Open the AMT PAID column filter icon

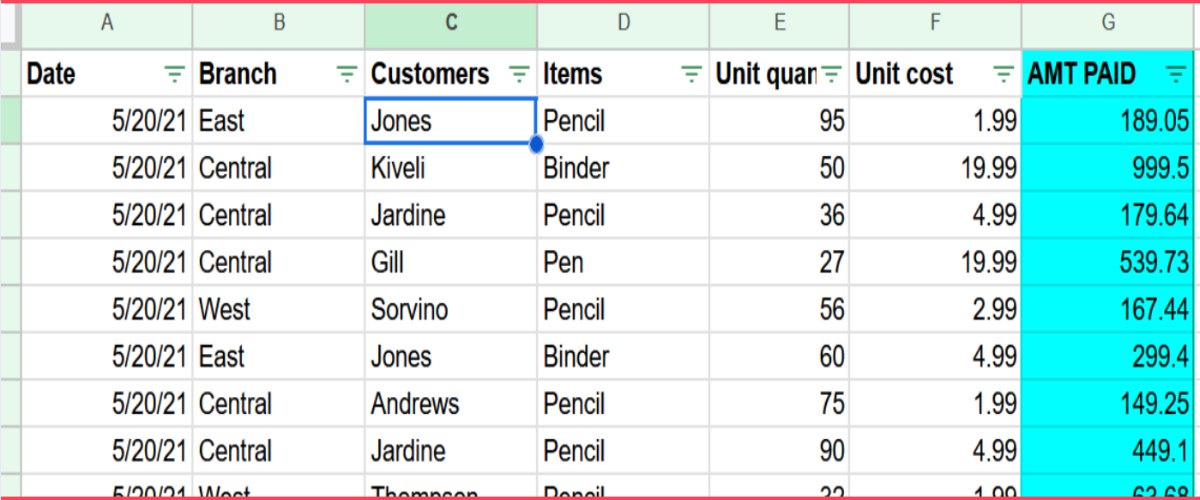click(x=1176, y=74)
